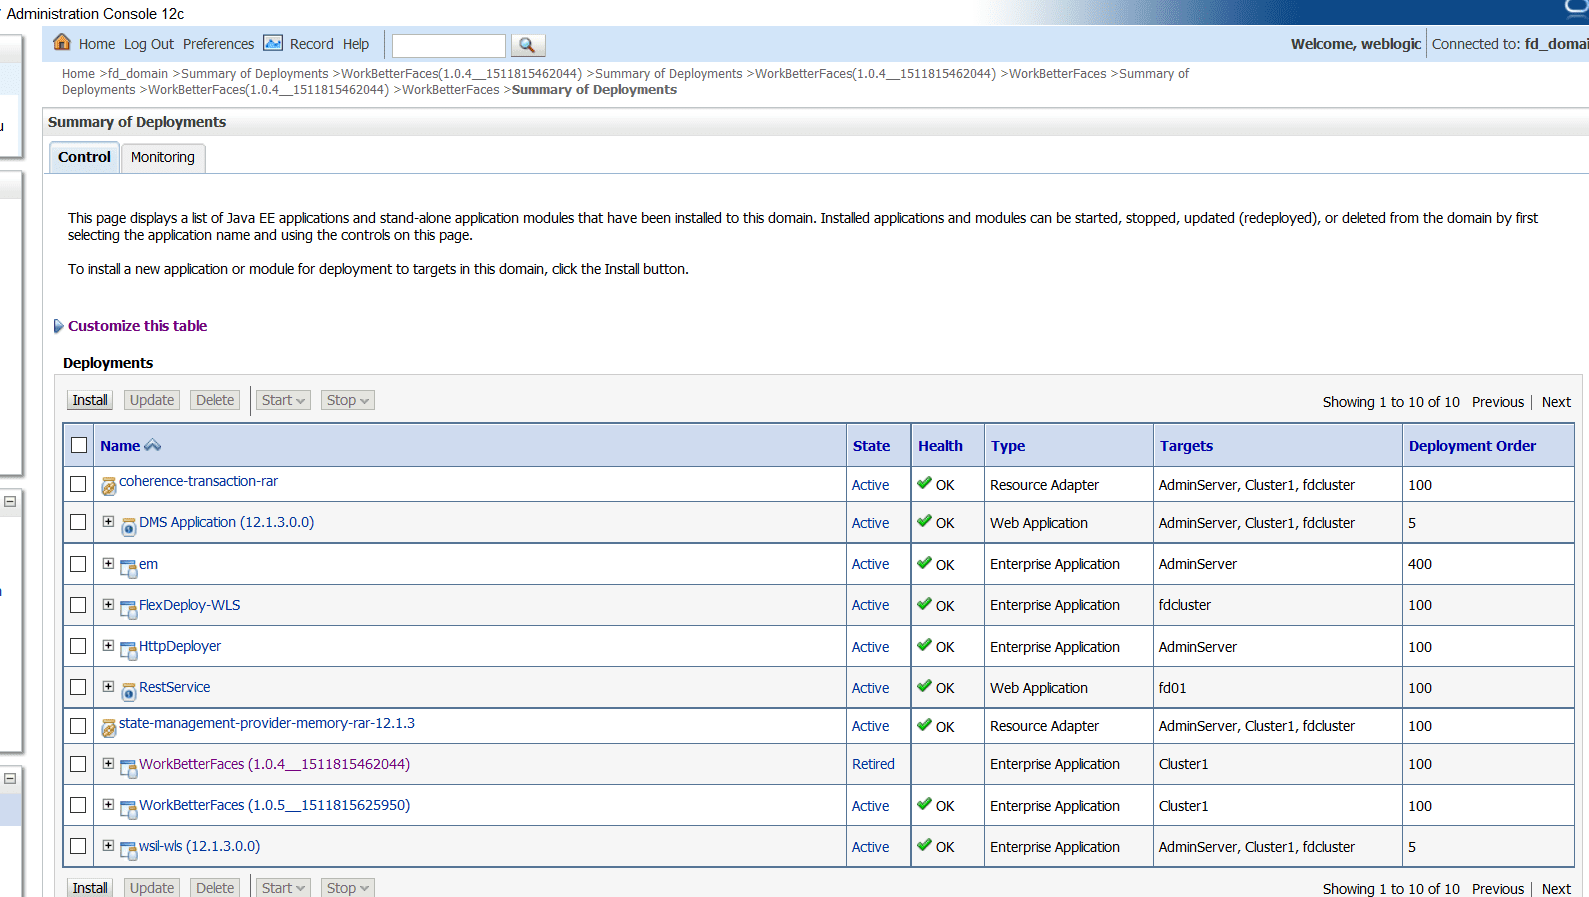Toggle the select-all checkbox in table header
Image resolution: width=1589 pixels, height=897 pixels.
coord(79,445)
